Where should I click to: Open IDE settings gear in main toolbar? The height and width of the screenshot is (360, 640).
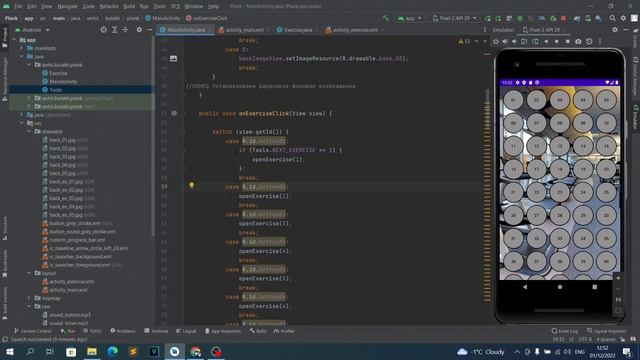(623, 18)
